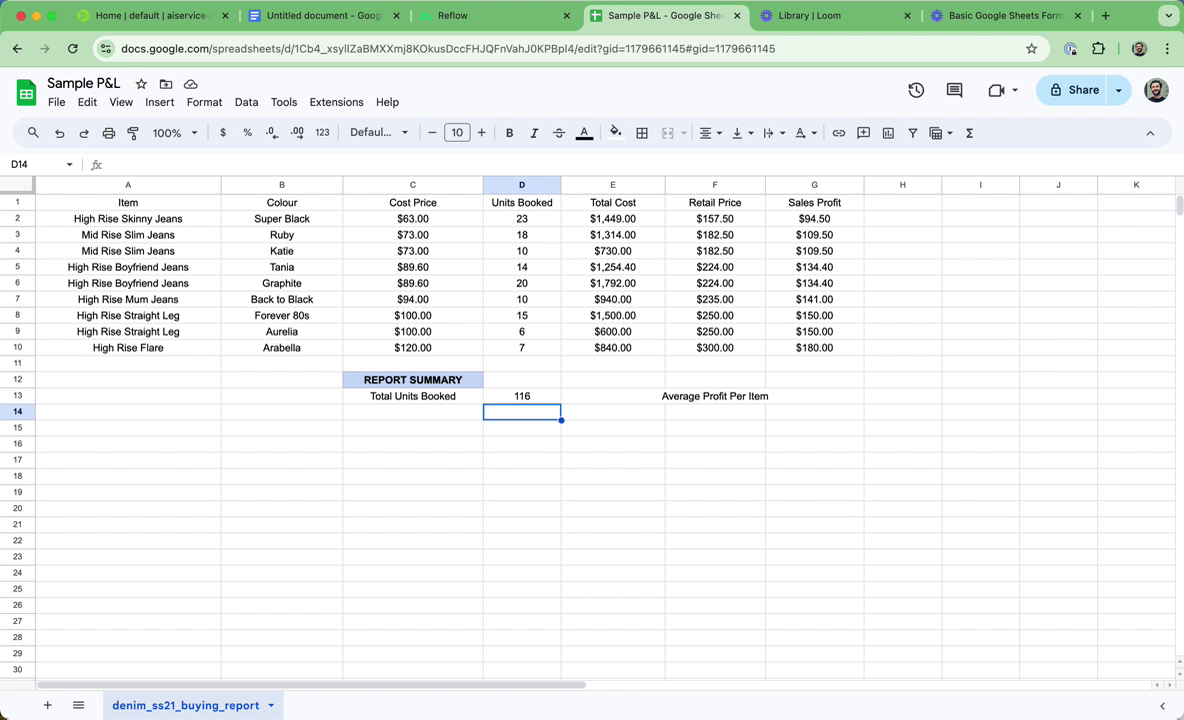Select the Paint format tool
1184x720 pixels.
[135, 132]
